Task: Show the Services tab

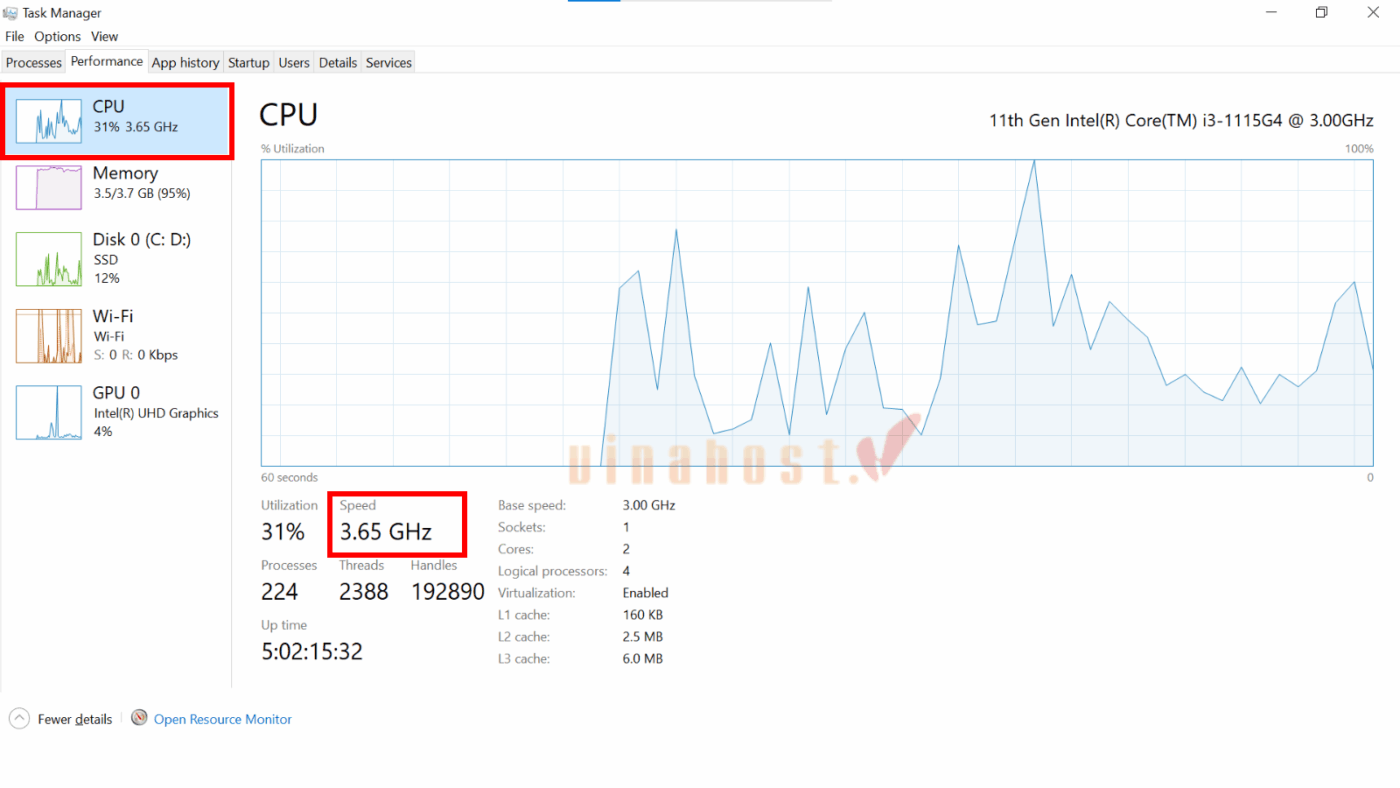Action: (388, 63)
